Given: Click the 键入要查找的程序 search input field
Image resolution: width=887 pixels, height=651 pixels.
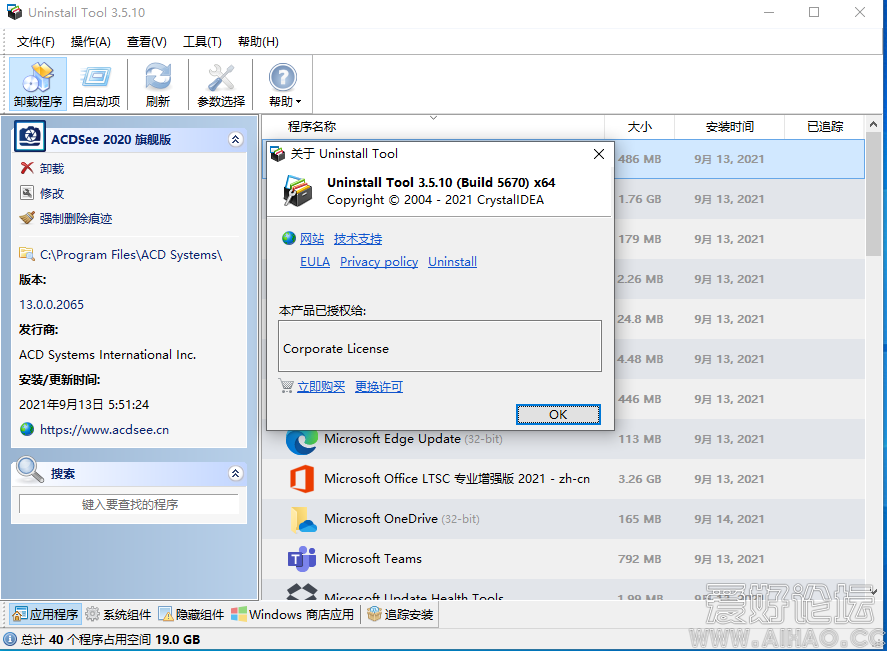Looking at the screenshot, I should pos(129,504).
